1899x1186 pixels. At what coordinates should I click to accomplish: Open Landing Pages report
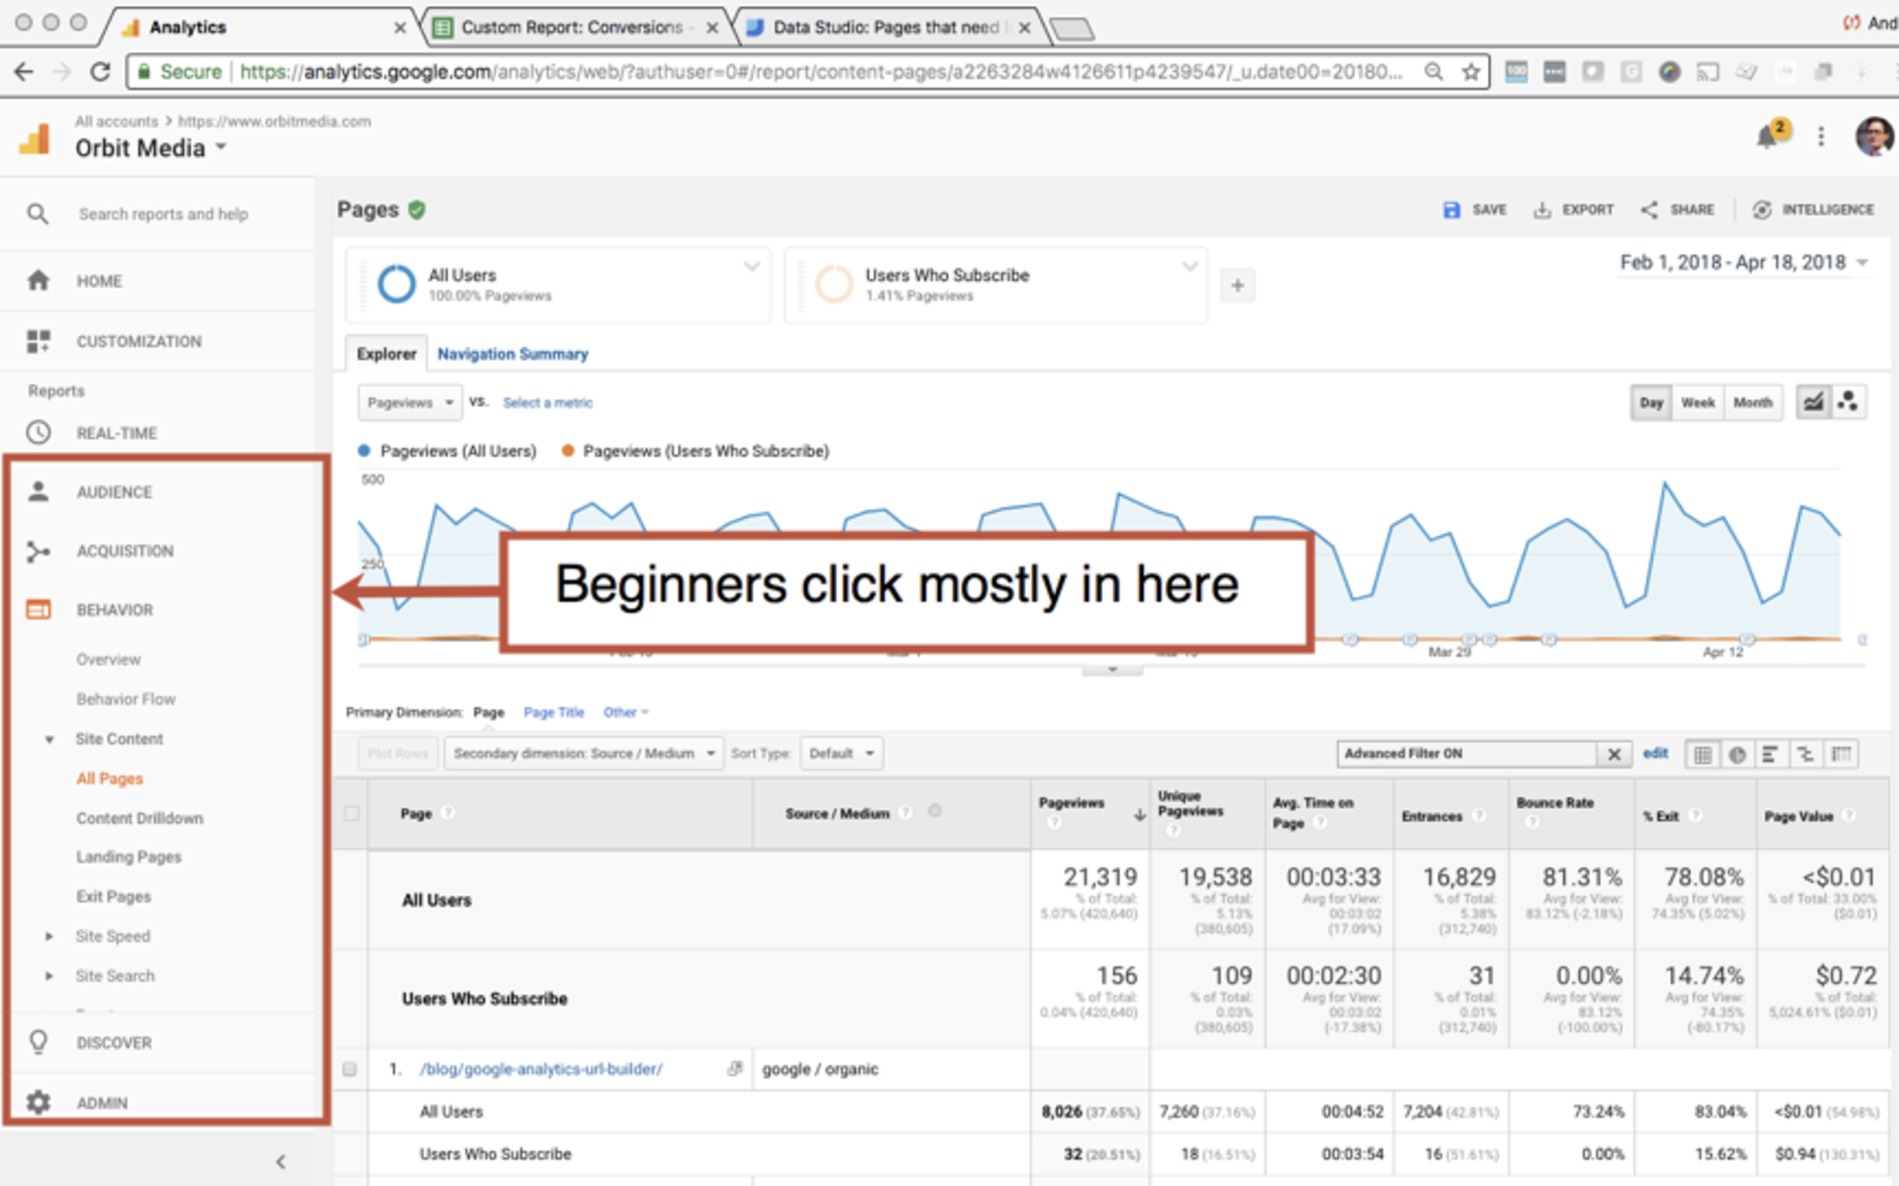coord(129,857)
